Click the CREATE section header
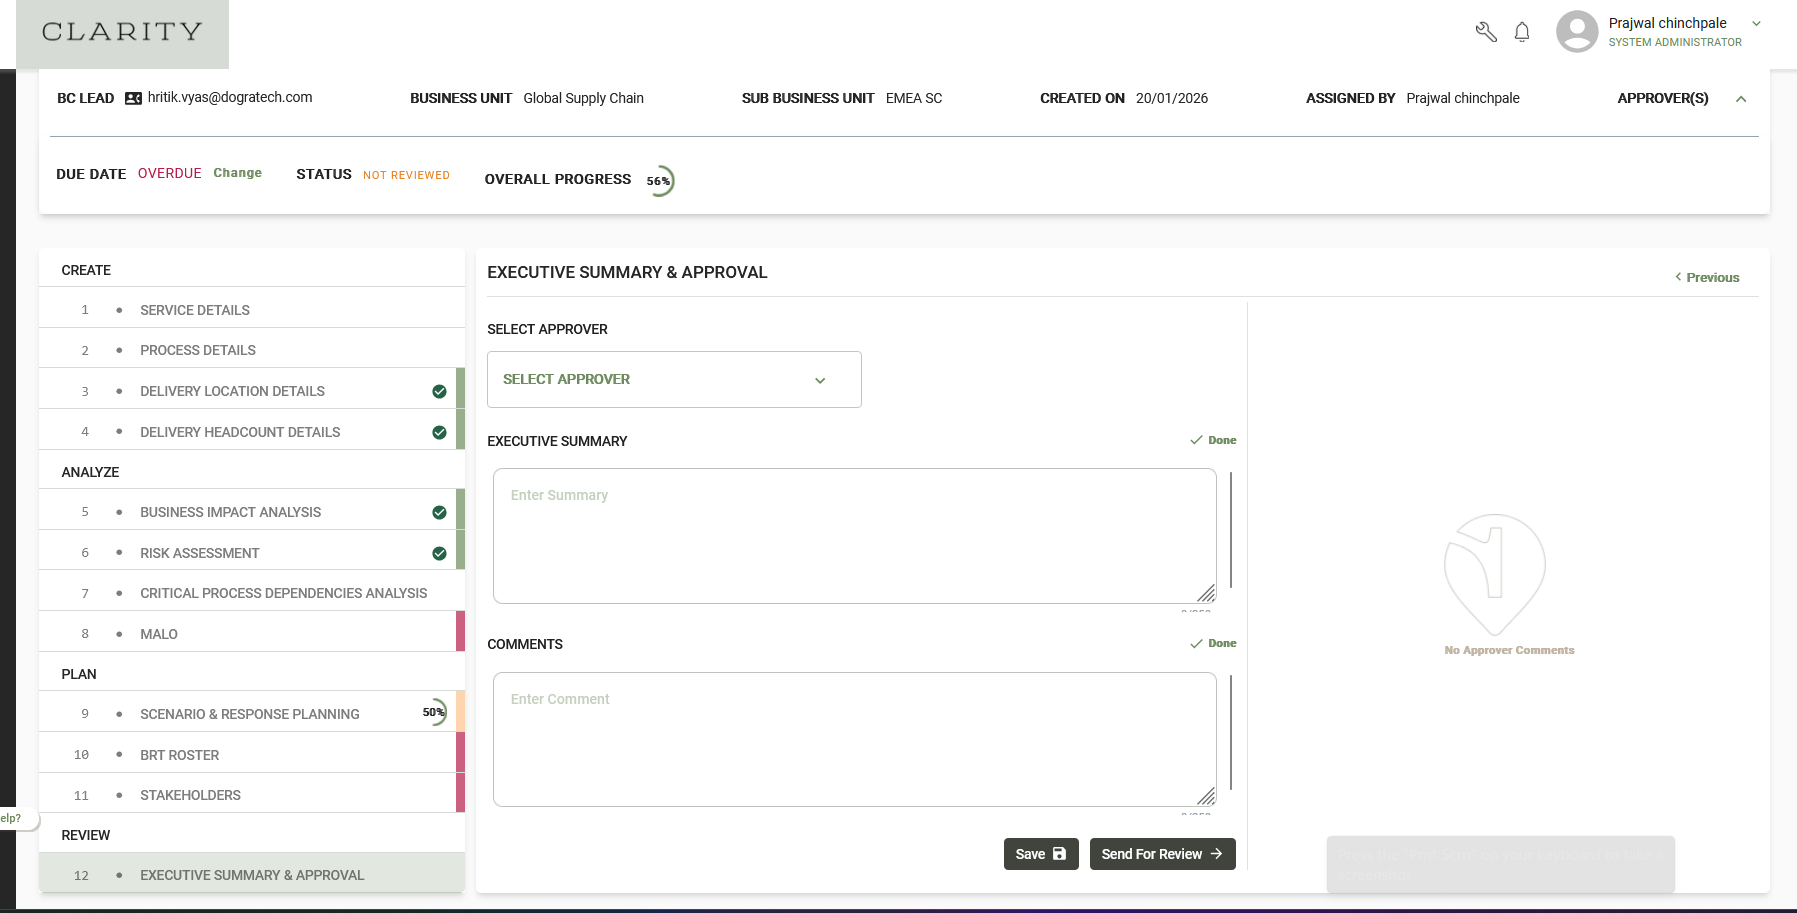Image resolution: width=1797 pixels, height=913 pixels. pyautogui.click(x=86, y=270)
